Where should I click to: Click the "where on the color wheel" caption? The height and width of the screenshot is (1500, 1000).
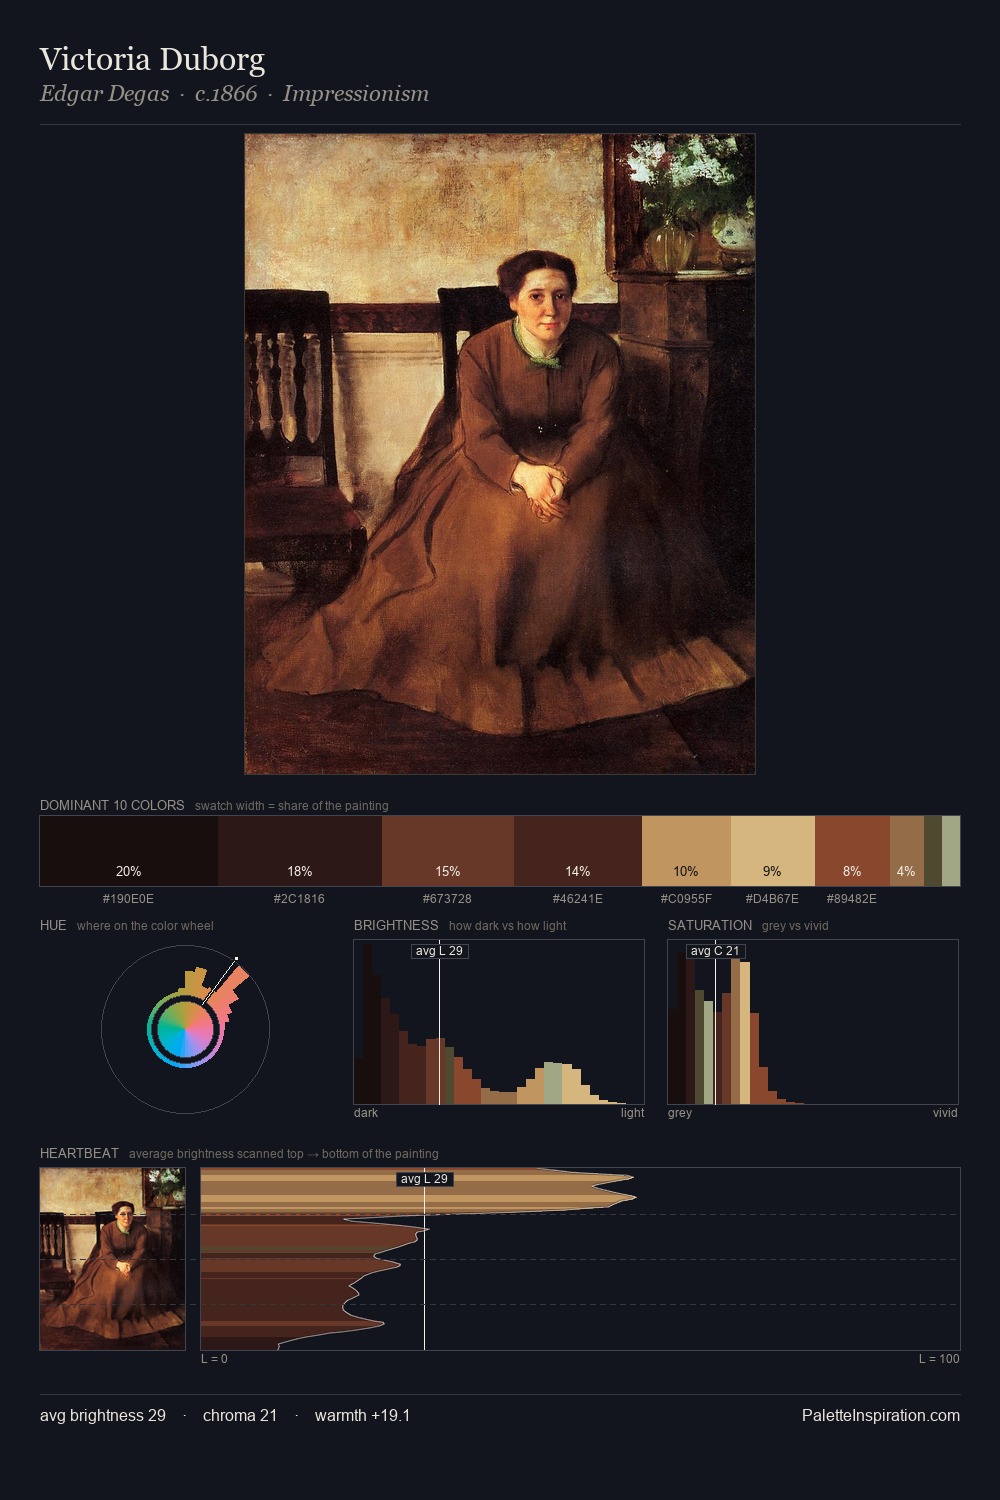pyautogui.click(x=145, y=926)
